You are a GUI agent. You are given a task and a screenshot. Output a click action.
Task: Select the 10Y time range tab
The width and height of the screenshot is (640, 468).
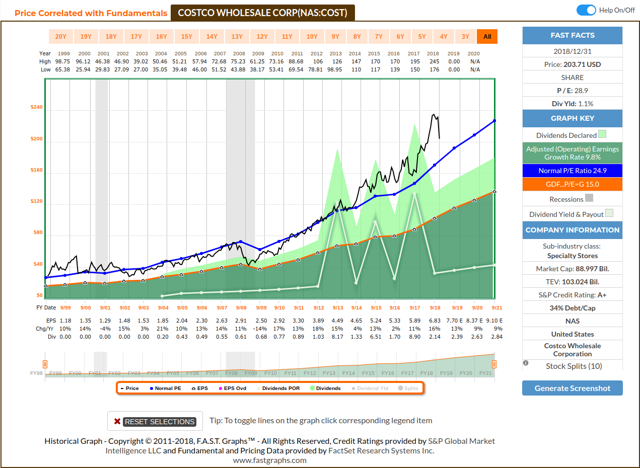[x=312, y=36]
